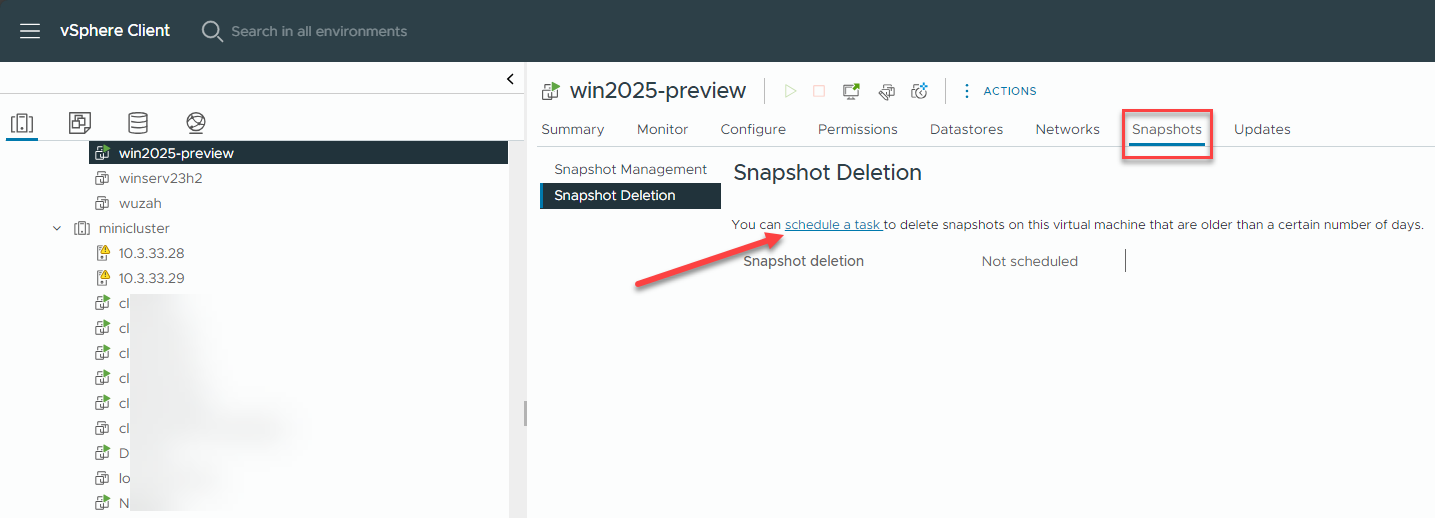Launch the VM console icon
Screen dimensions: 1435x518
(x=851, y=91)
